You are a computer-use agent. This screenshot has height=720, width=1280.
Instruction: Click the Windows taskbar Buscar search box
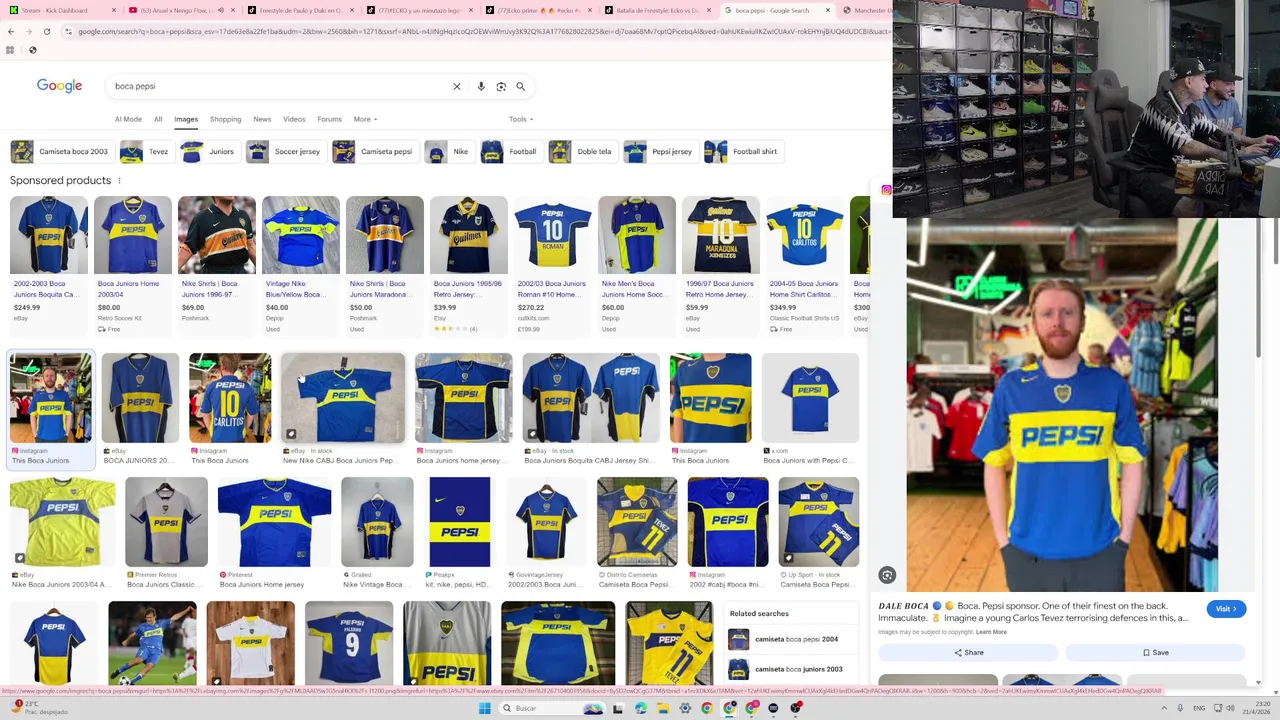pyautogui.click(x=550, y=708)
